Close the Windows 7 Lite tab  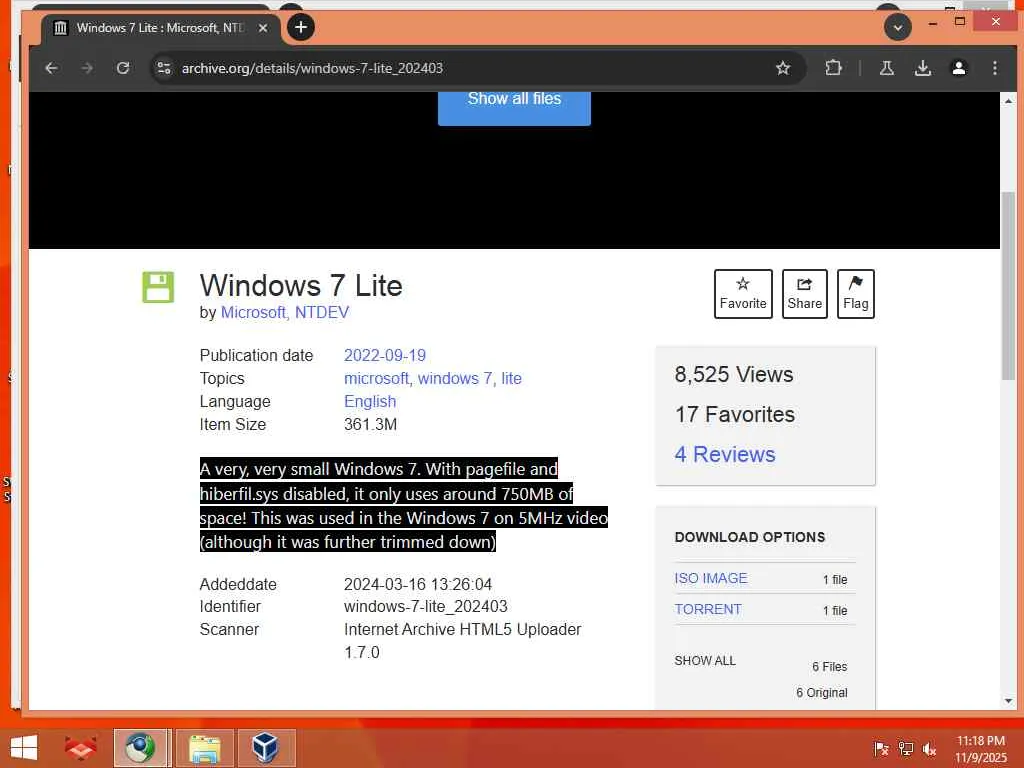263,28
